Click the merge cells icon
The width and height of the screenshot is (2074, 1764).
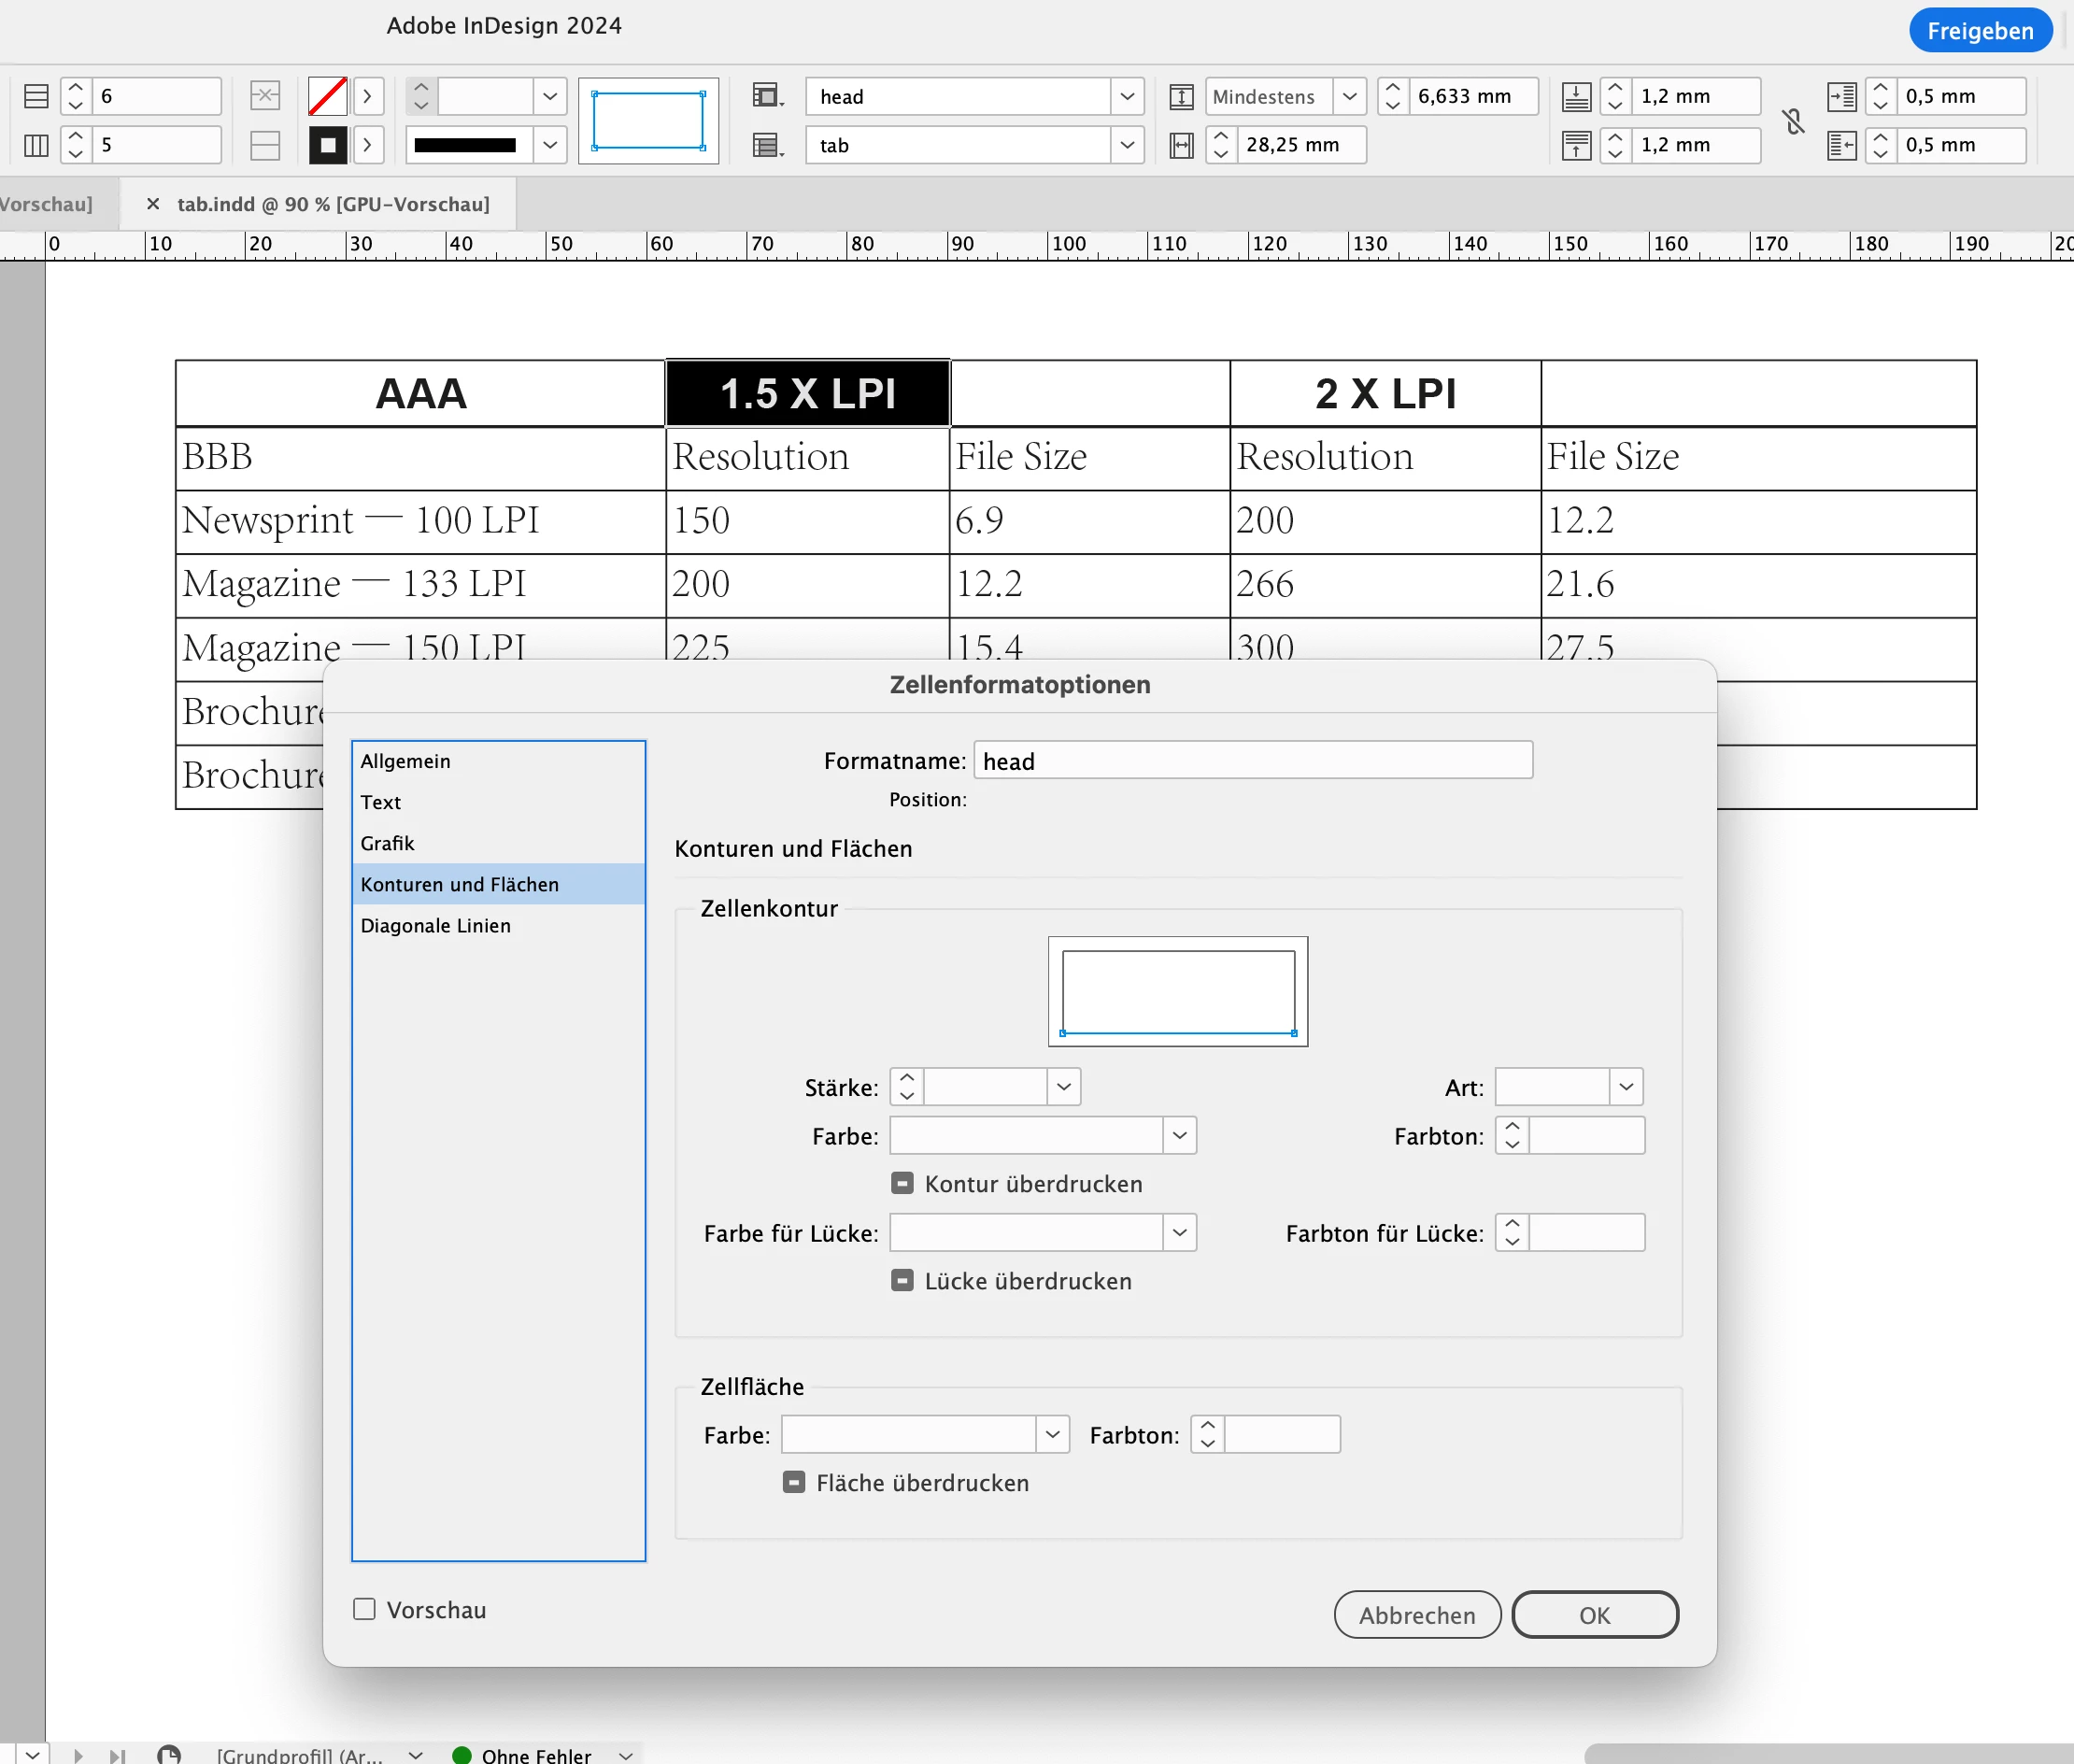click(264, 96)
